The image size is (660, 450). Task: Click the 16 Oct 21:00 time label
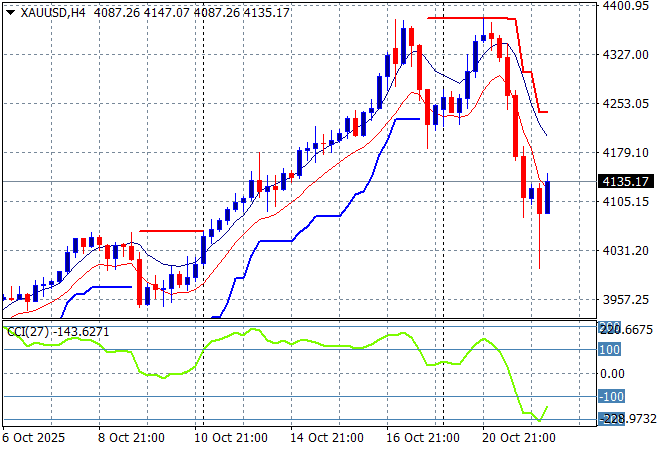423,438
